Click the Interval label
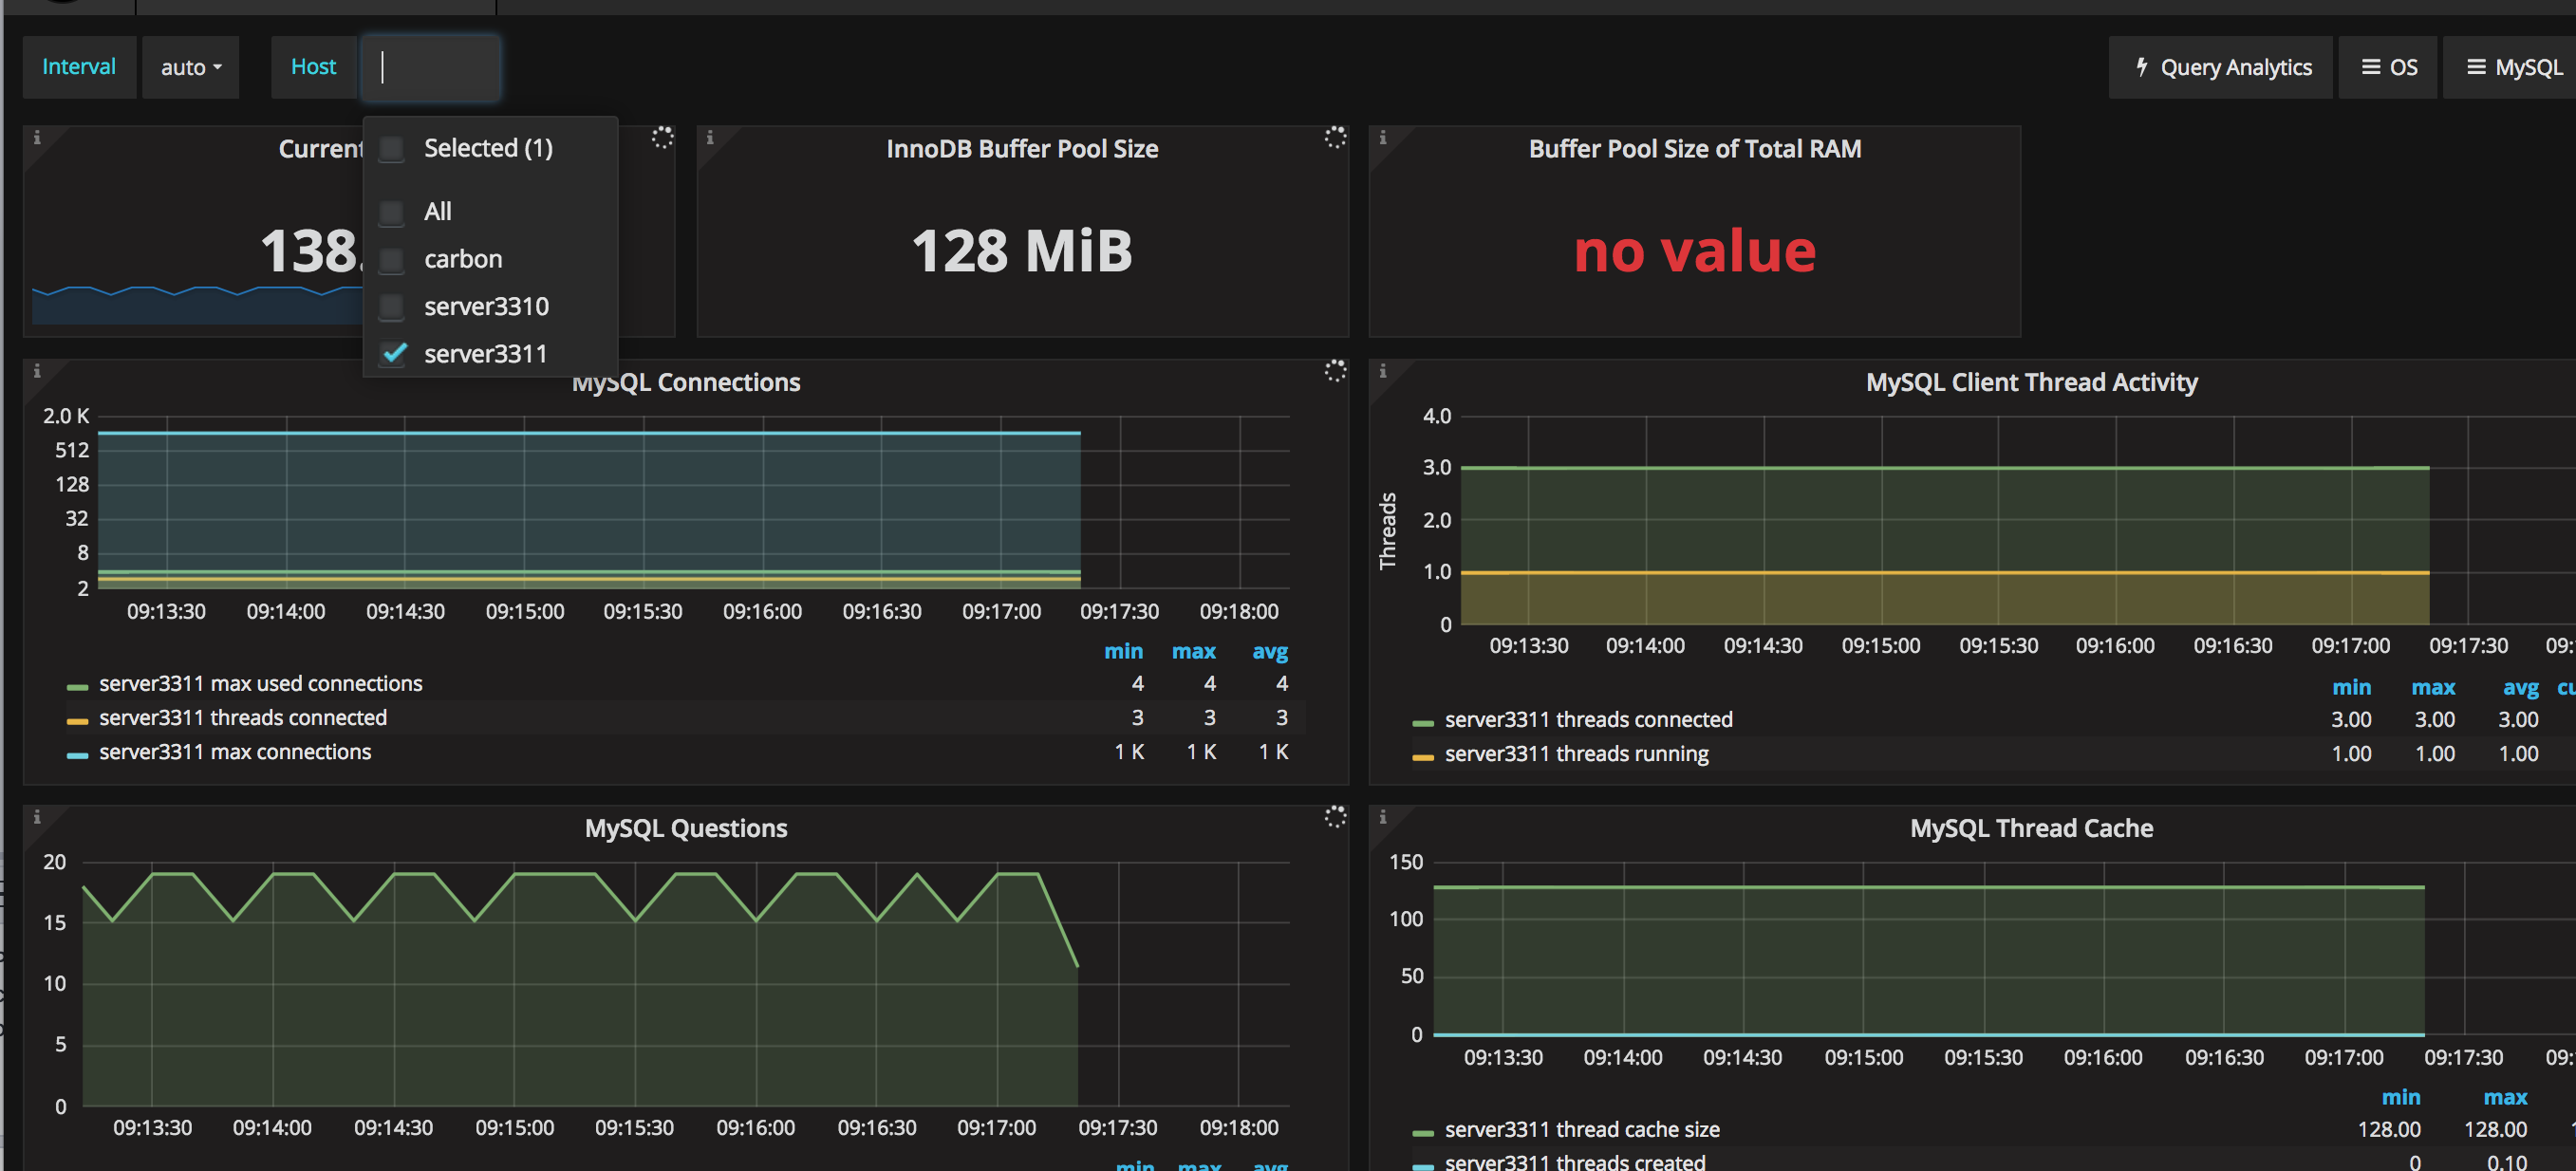Image resolution: width=2576 pixels, height=1171 pixels. [x=79, y=67]
